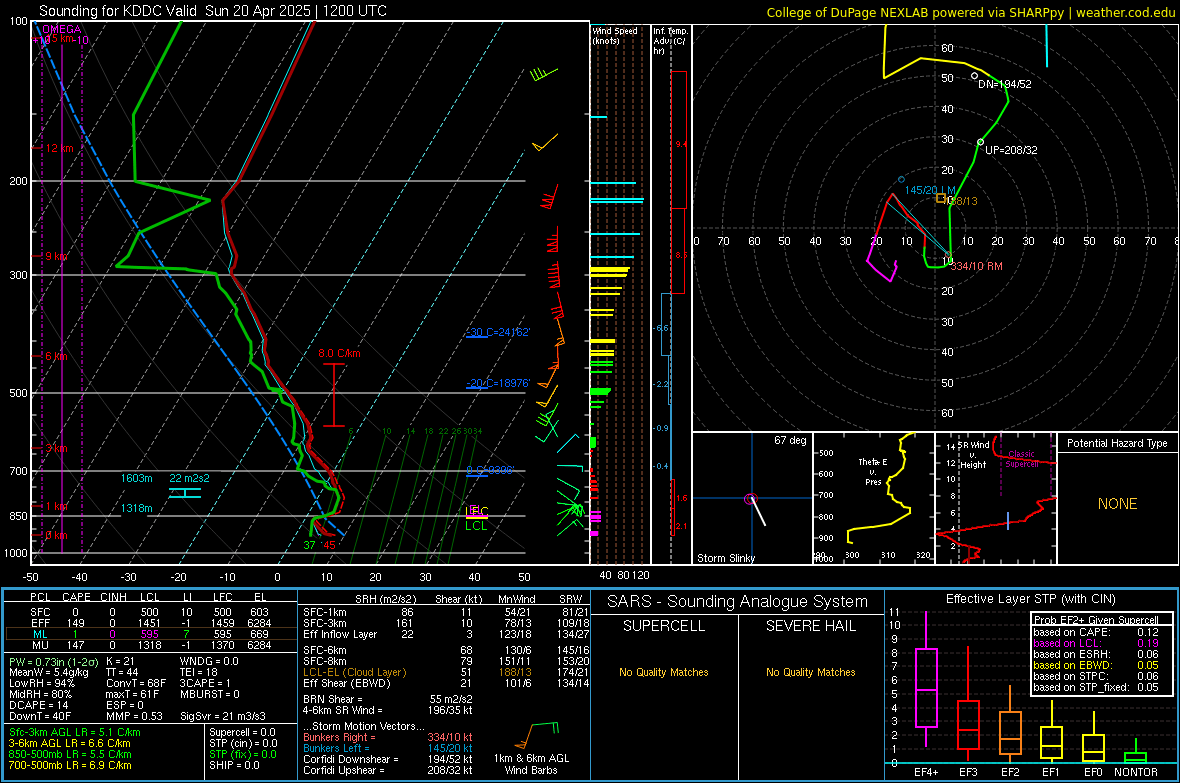Click the 'NONE' hazard type value
Viewport: 1180px width, 783px height.
(1117, 504)
